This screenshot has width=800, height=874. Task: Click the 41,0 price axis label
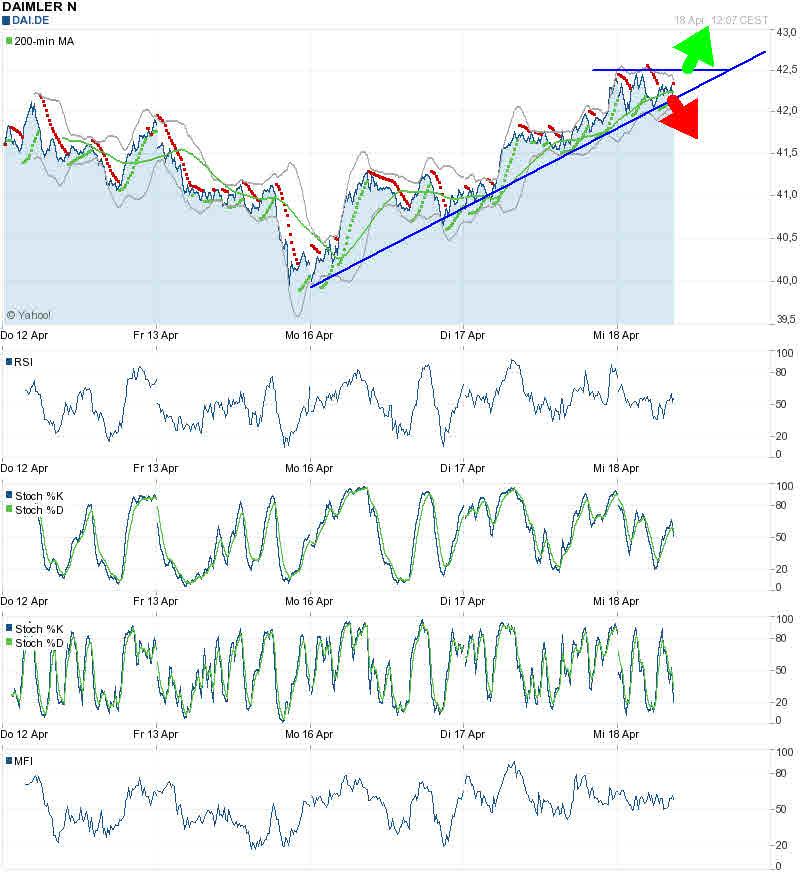click(787, 195)
